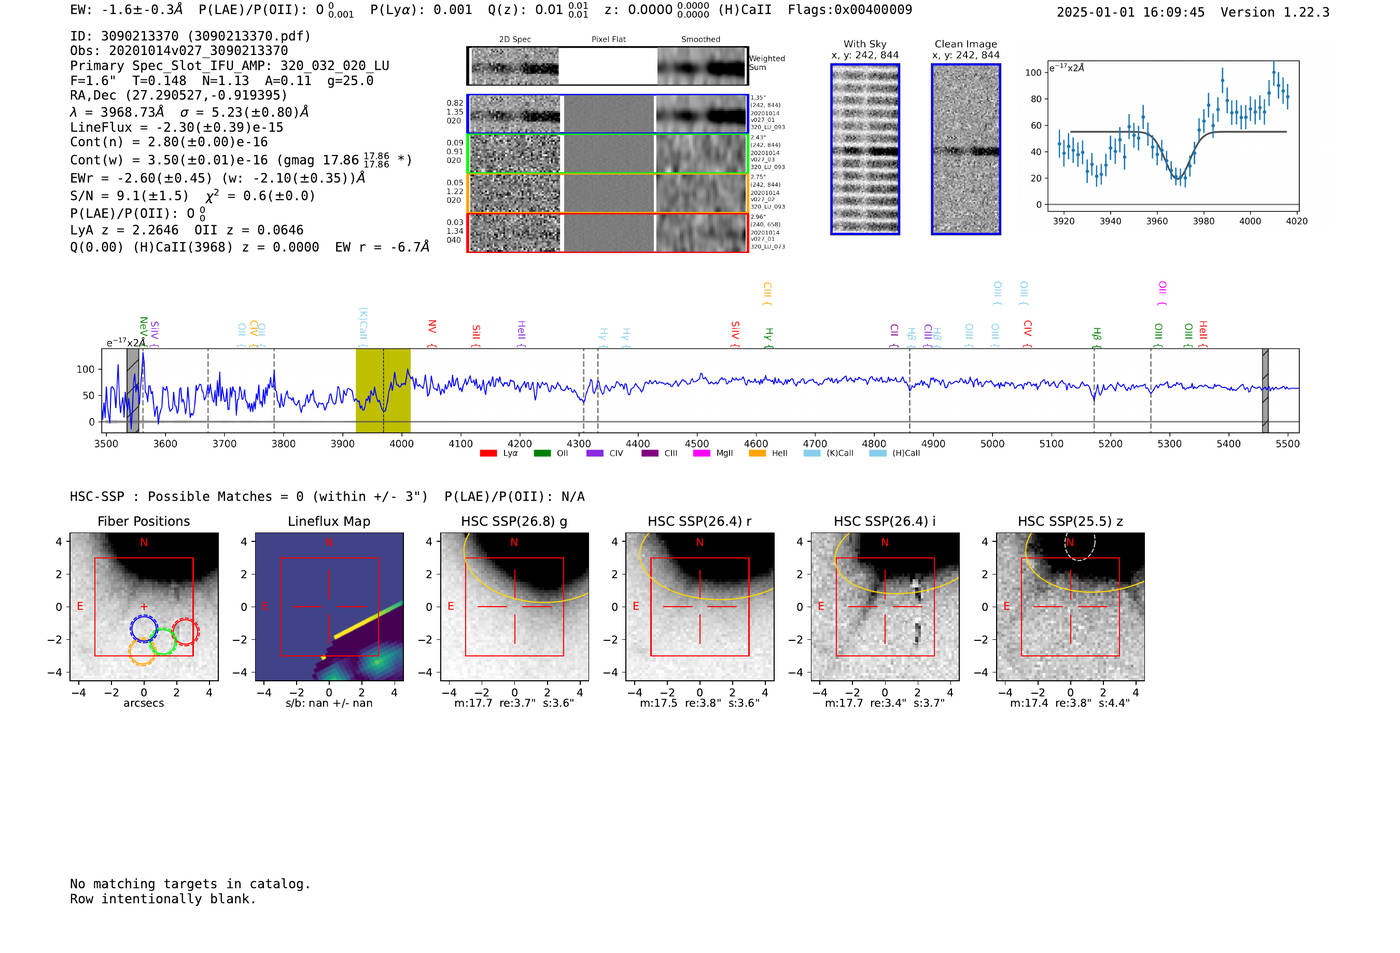
Task: Click the 'Q(0.00) (H)CaII(3968)' line
Action: (x=249, y=247)
